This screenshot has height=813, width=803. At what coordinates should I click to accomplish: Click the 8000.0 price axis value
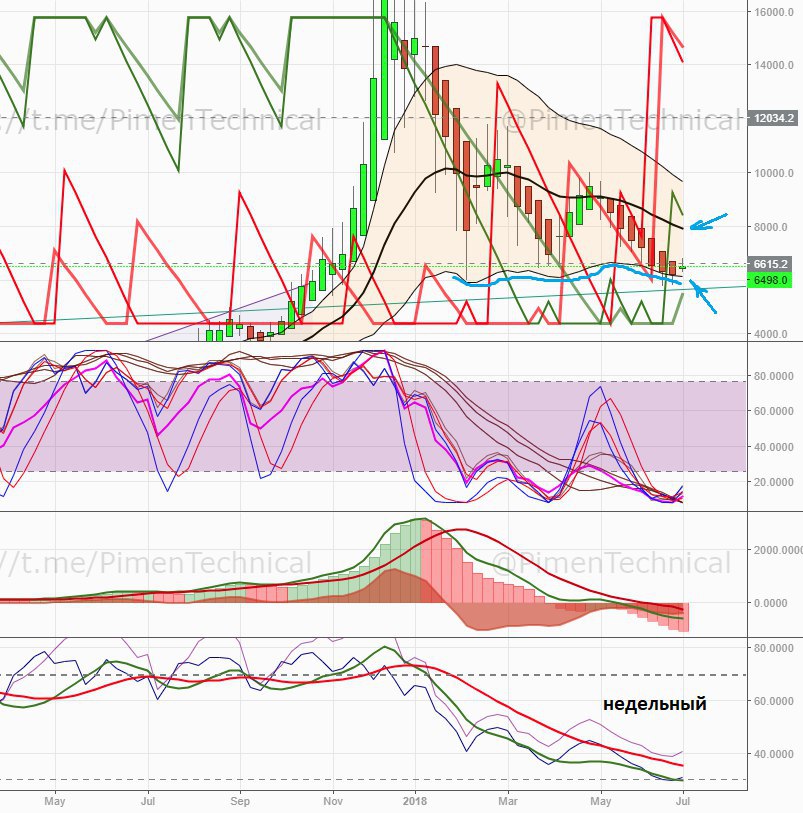[x=770, y=227]
